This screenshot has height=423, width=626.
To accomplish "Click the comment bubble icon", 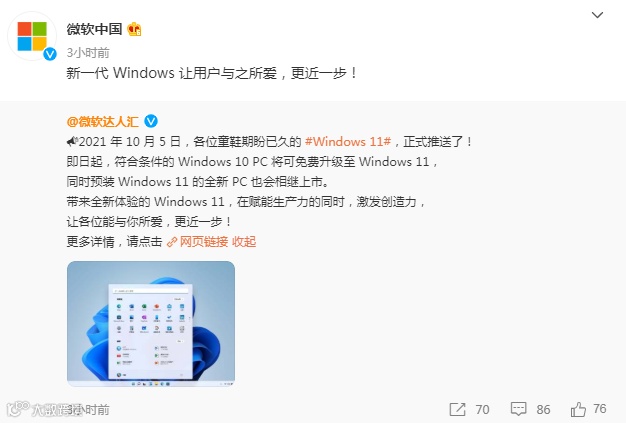I will [x=518, y=409].
